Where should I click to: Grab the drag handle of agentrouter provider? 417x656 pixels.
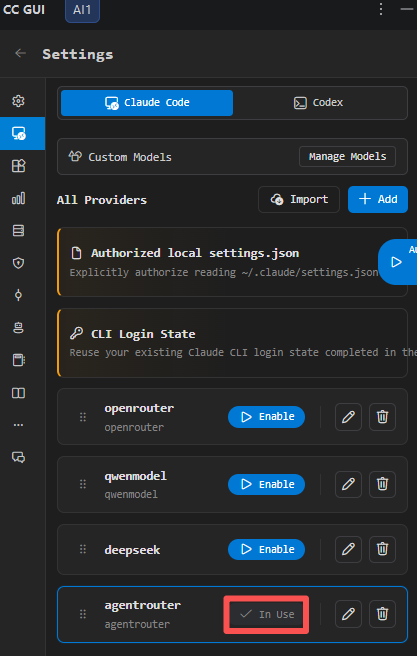[x=83, y=614]
